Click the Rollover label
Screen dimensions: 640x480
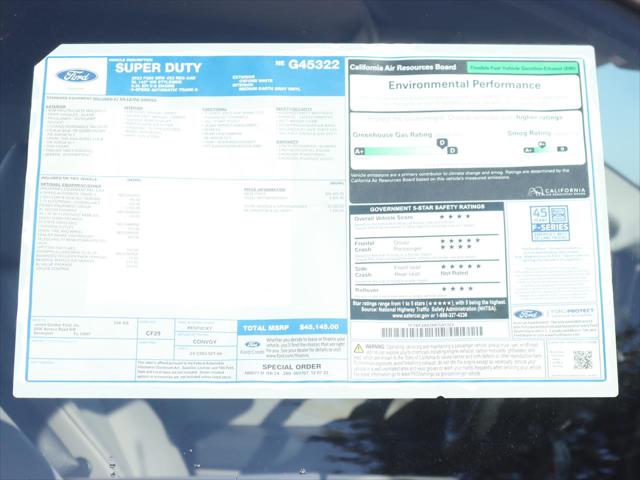367,290
